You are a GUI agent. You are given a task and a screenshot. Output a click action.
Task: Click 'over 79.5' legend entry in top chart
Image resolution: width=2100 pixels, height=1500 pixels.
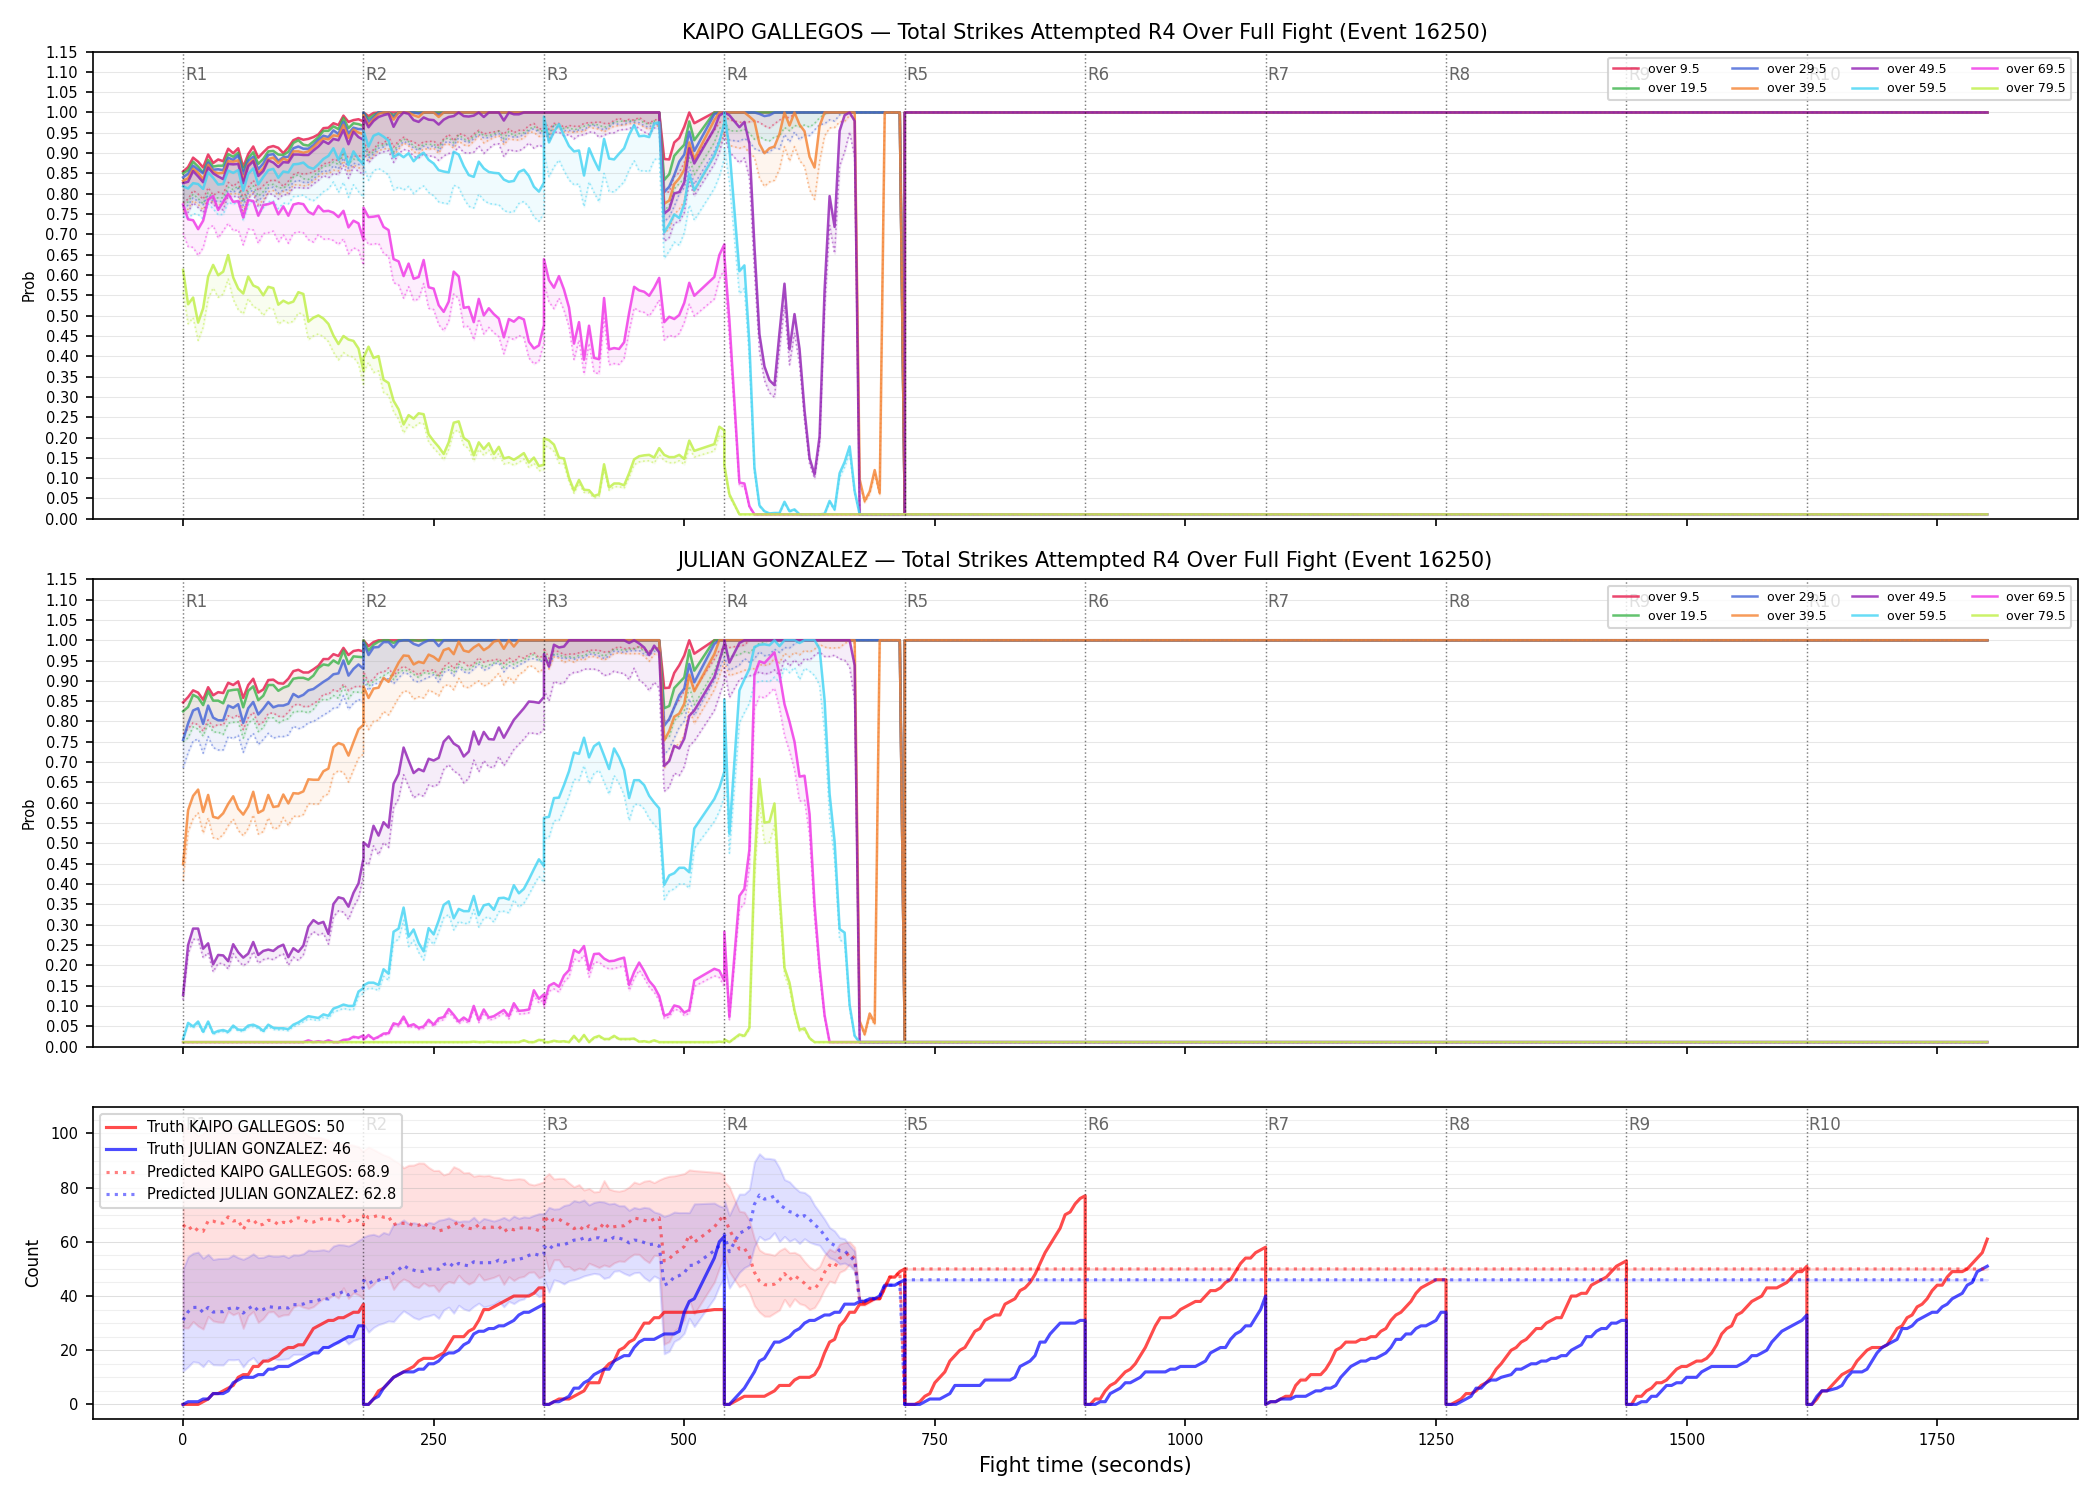click(2018, 88)
